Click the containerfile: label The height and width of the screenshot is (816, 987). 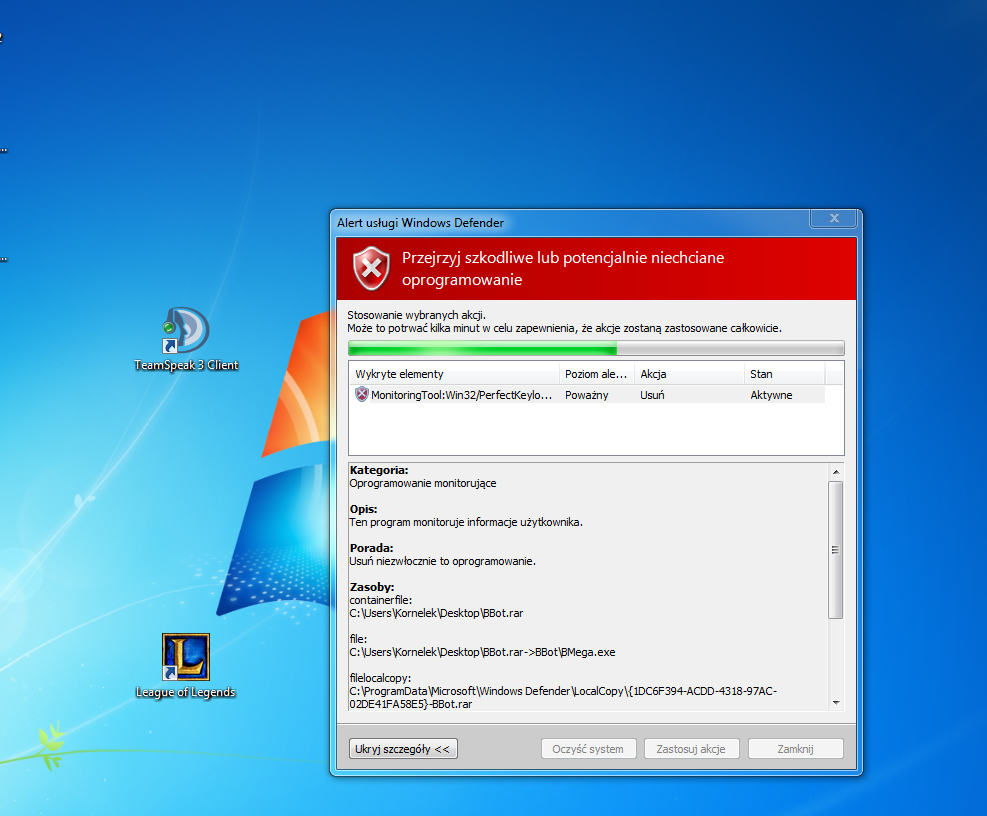point(381,600)
